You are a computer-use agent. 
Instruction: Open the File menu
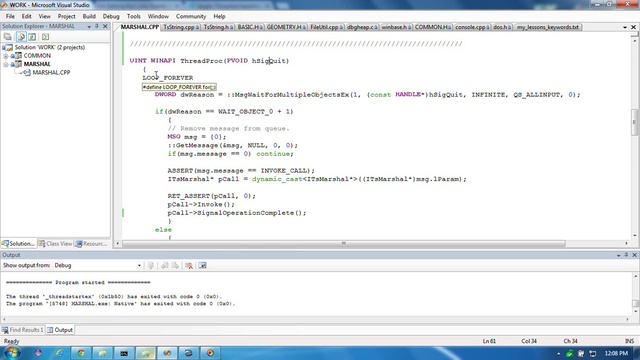click(x=10, y=16)
